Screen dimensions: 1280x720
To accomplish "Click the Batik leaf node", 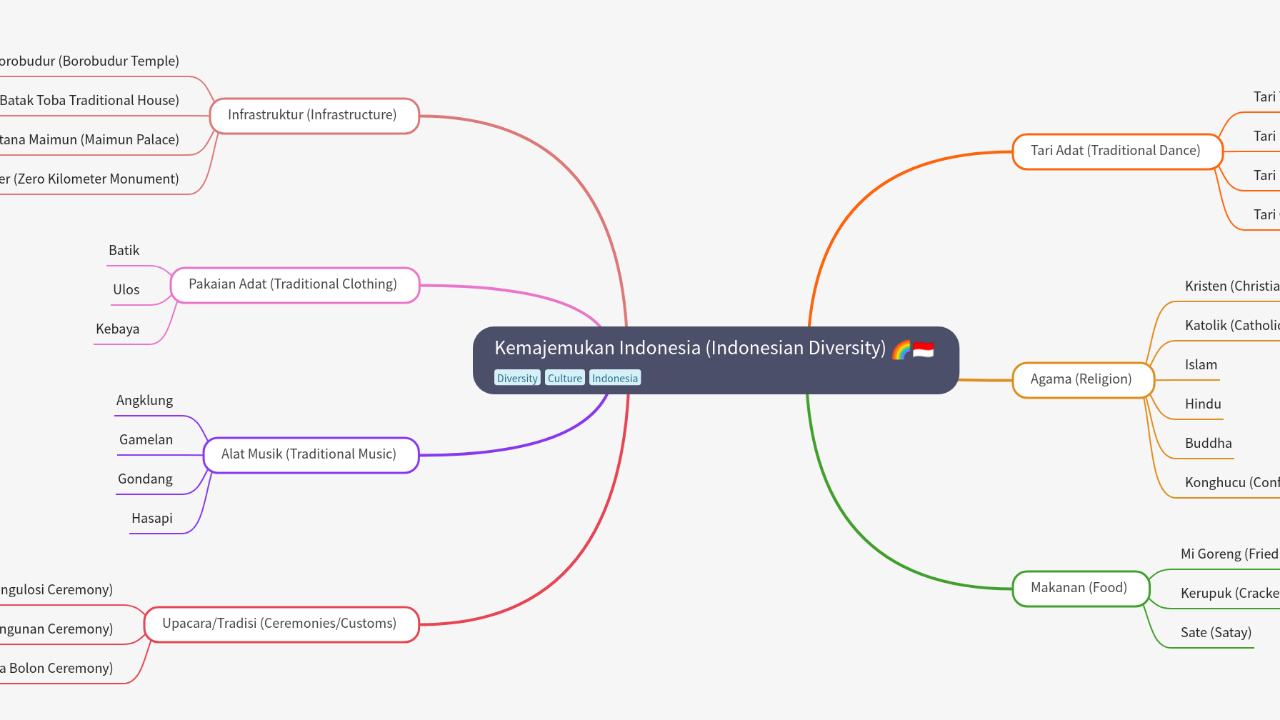I will 124,251.
